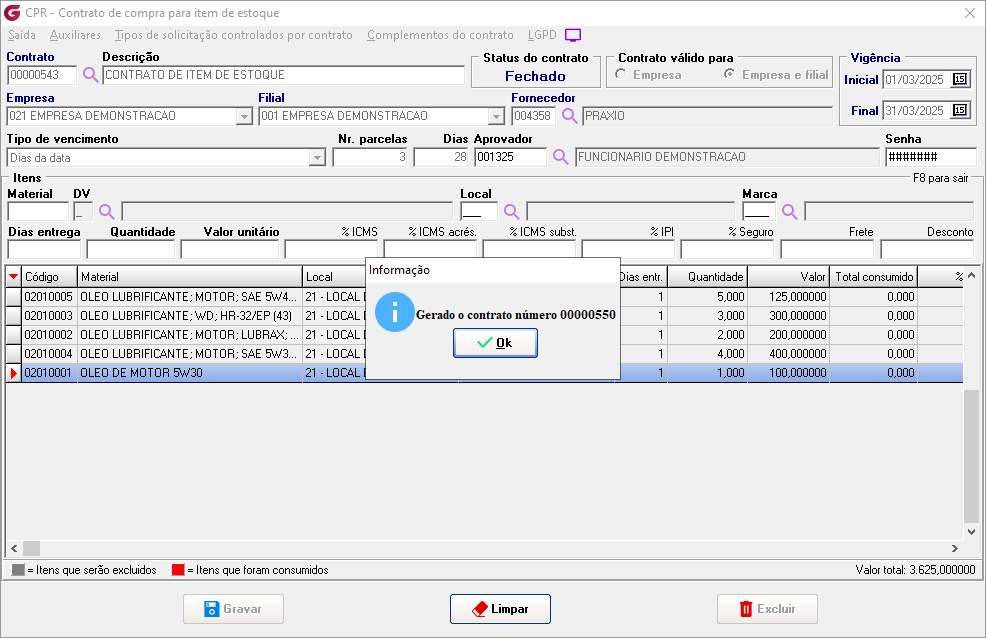
Task: Click the Frete input field
Action: pos(827,250)
